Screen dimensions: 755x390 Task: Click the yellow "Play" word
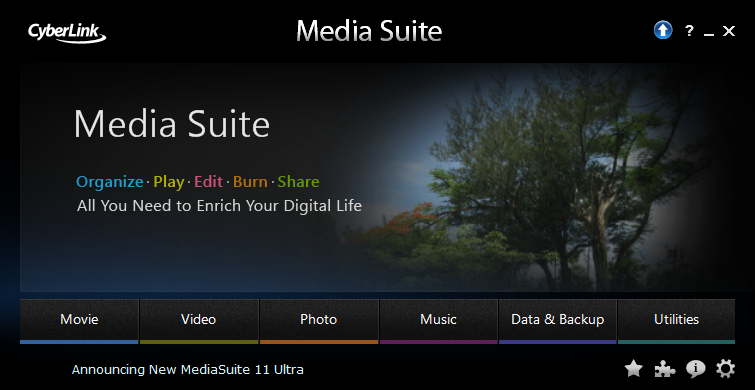click(169, 182)
